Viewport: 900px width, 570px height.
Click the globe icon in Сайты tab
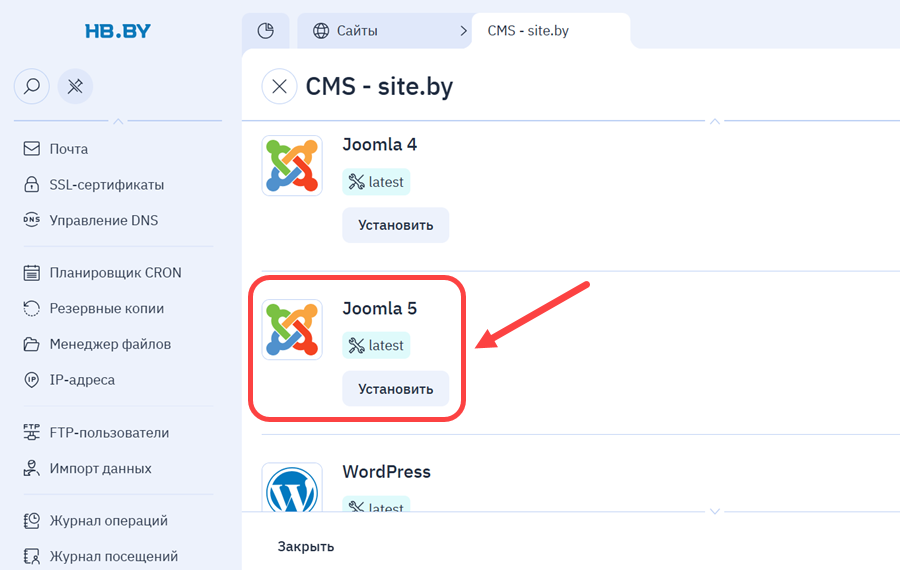pos(321,30)
